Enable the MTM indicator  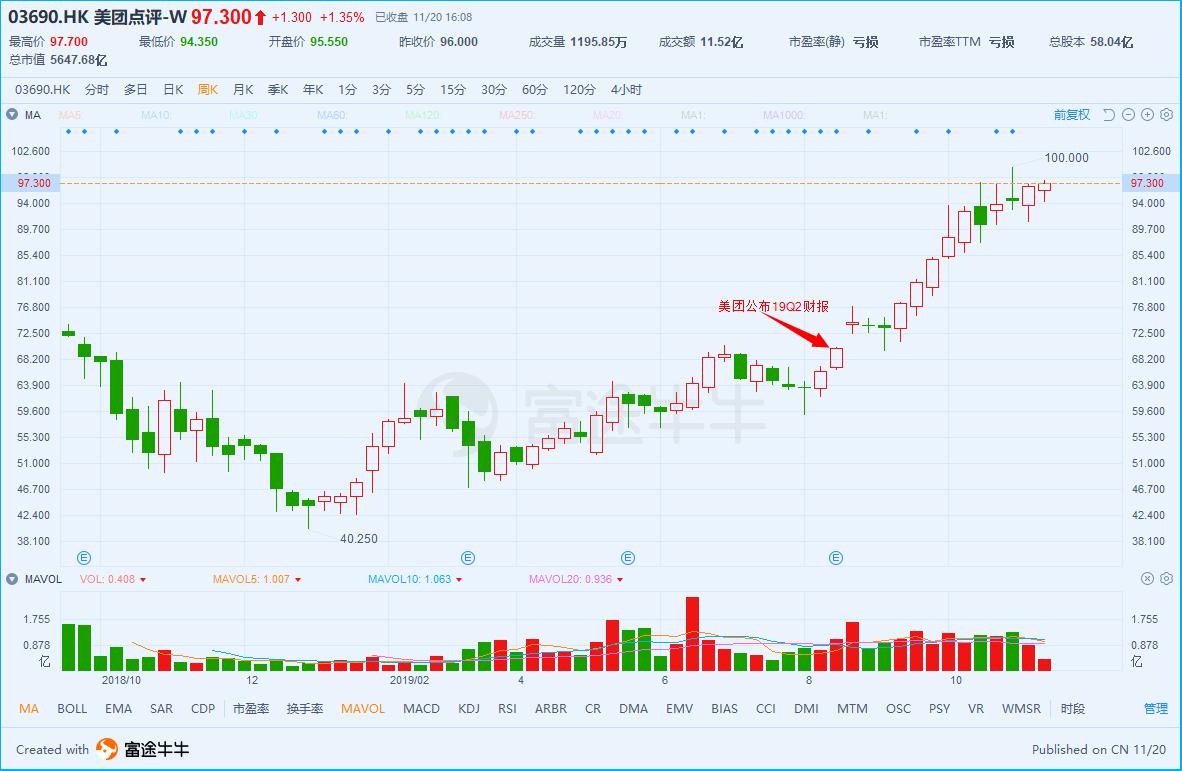(853, 708)
